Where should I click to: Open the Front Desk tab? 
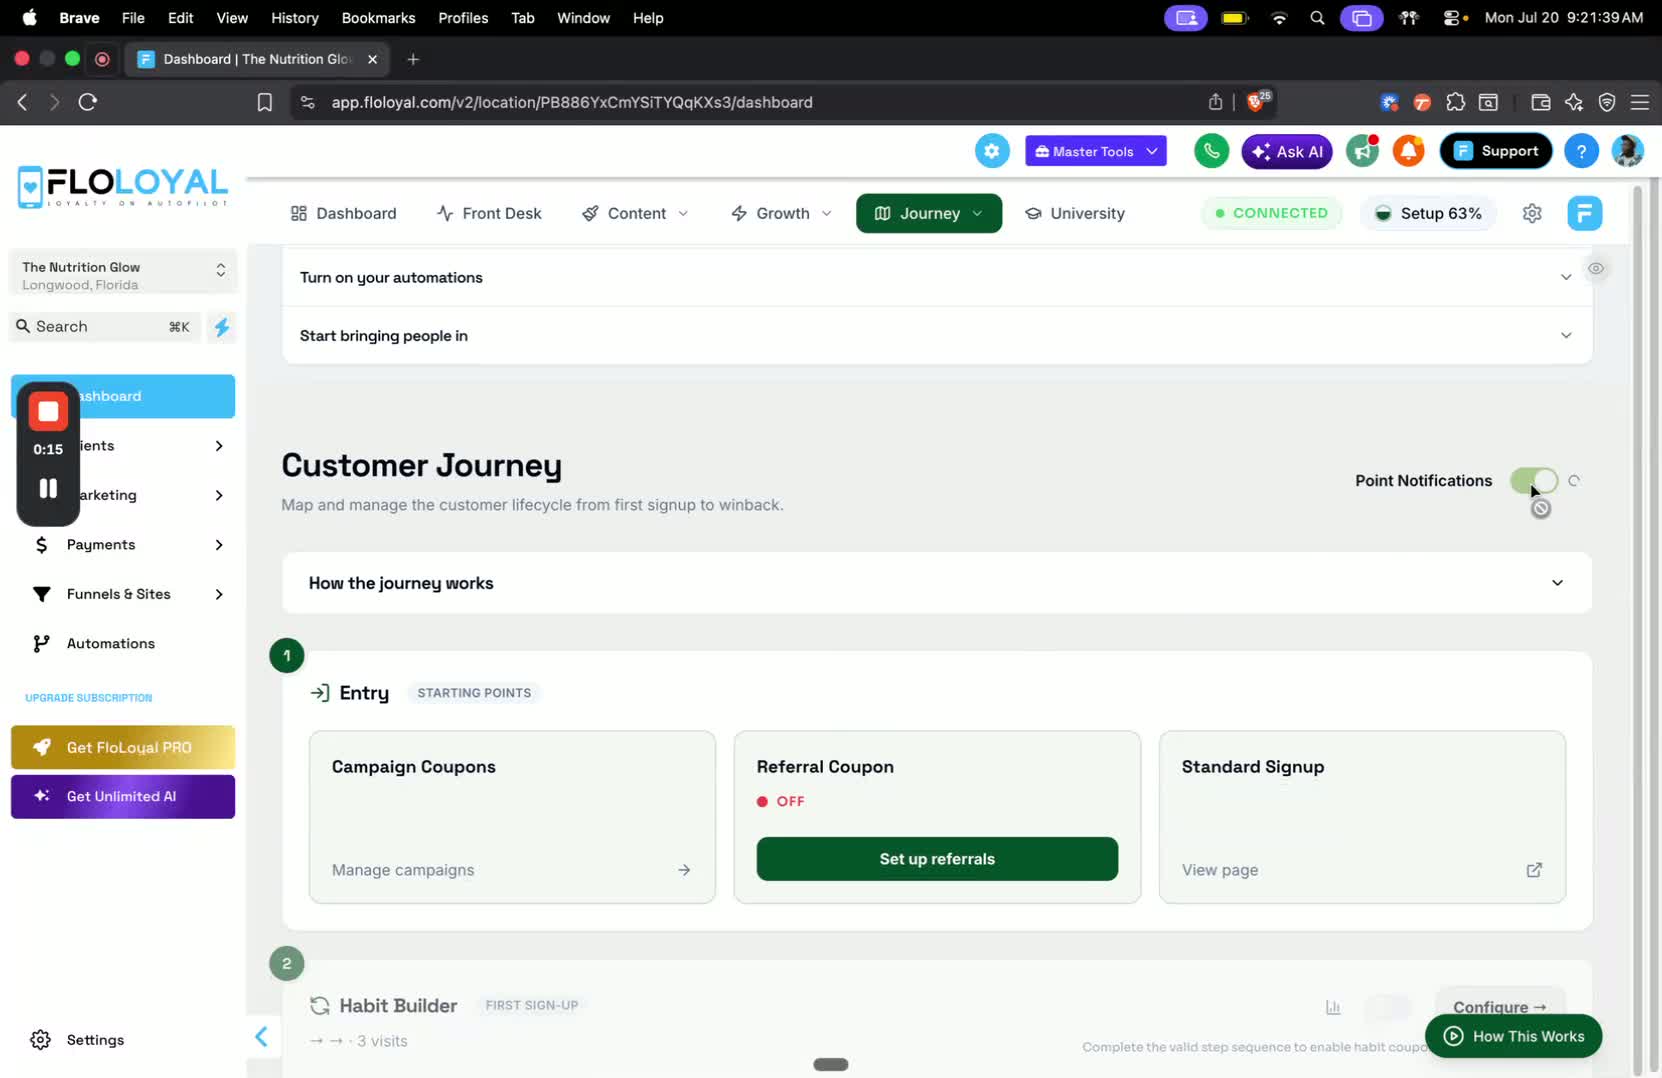pos(489,213)
